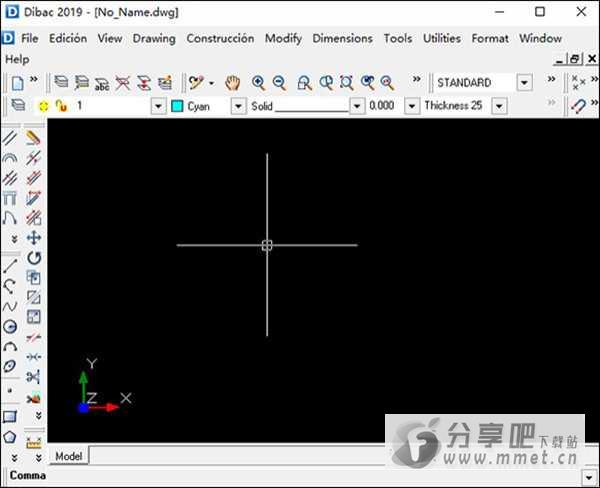Viewport: 600px width, 488px height.
Task: Open the Cyan color dropdown
Action: pos(238,106)
